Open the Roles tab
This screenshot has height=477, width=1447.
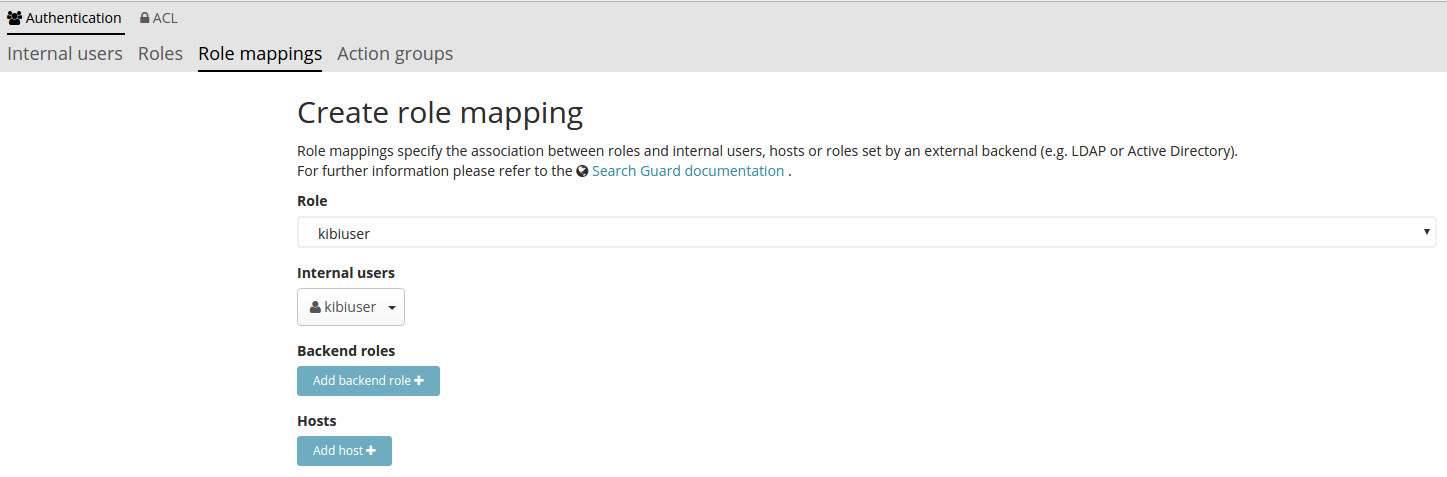[160, 54]
